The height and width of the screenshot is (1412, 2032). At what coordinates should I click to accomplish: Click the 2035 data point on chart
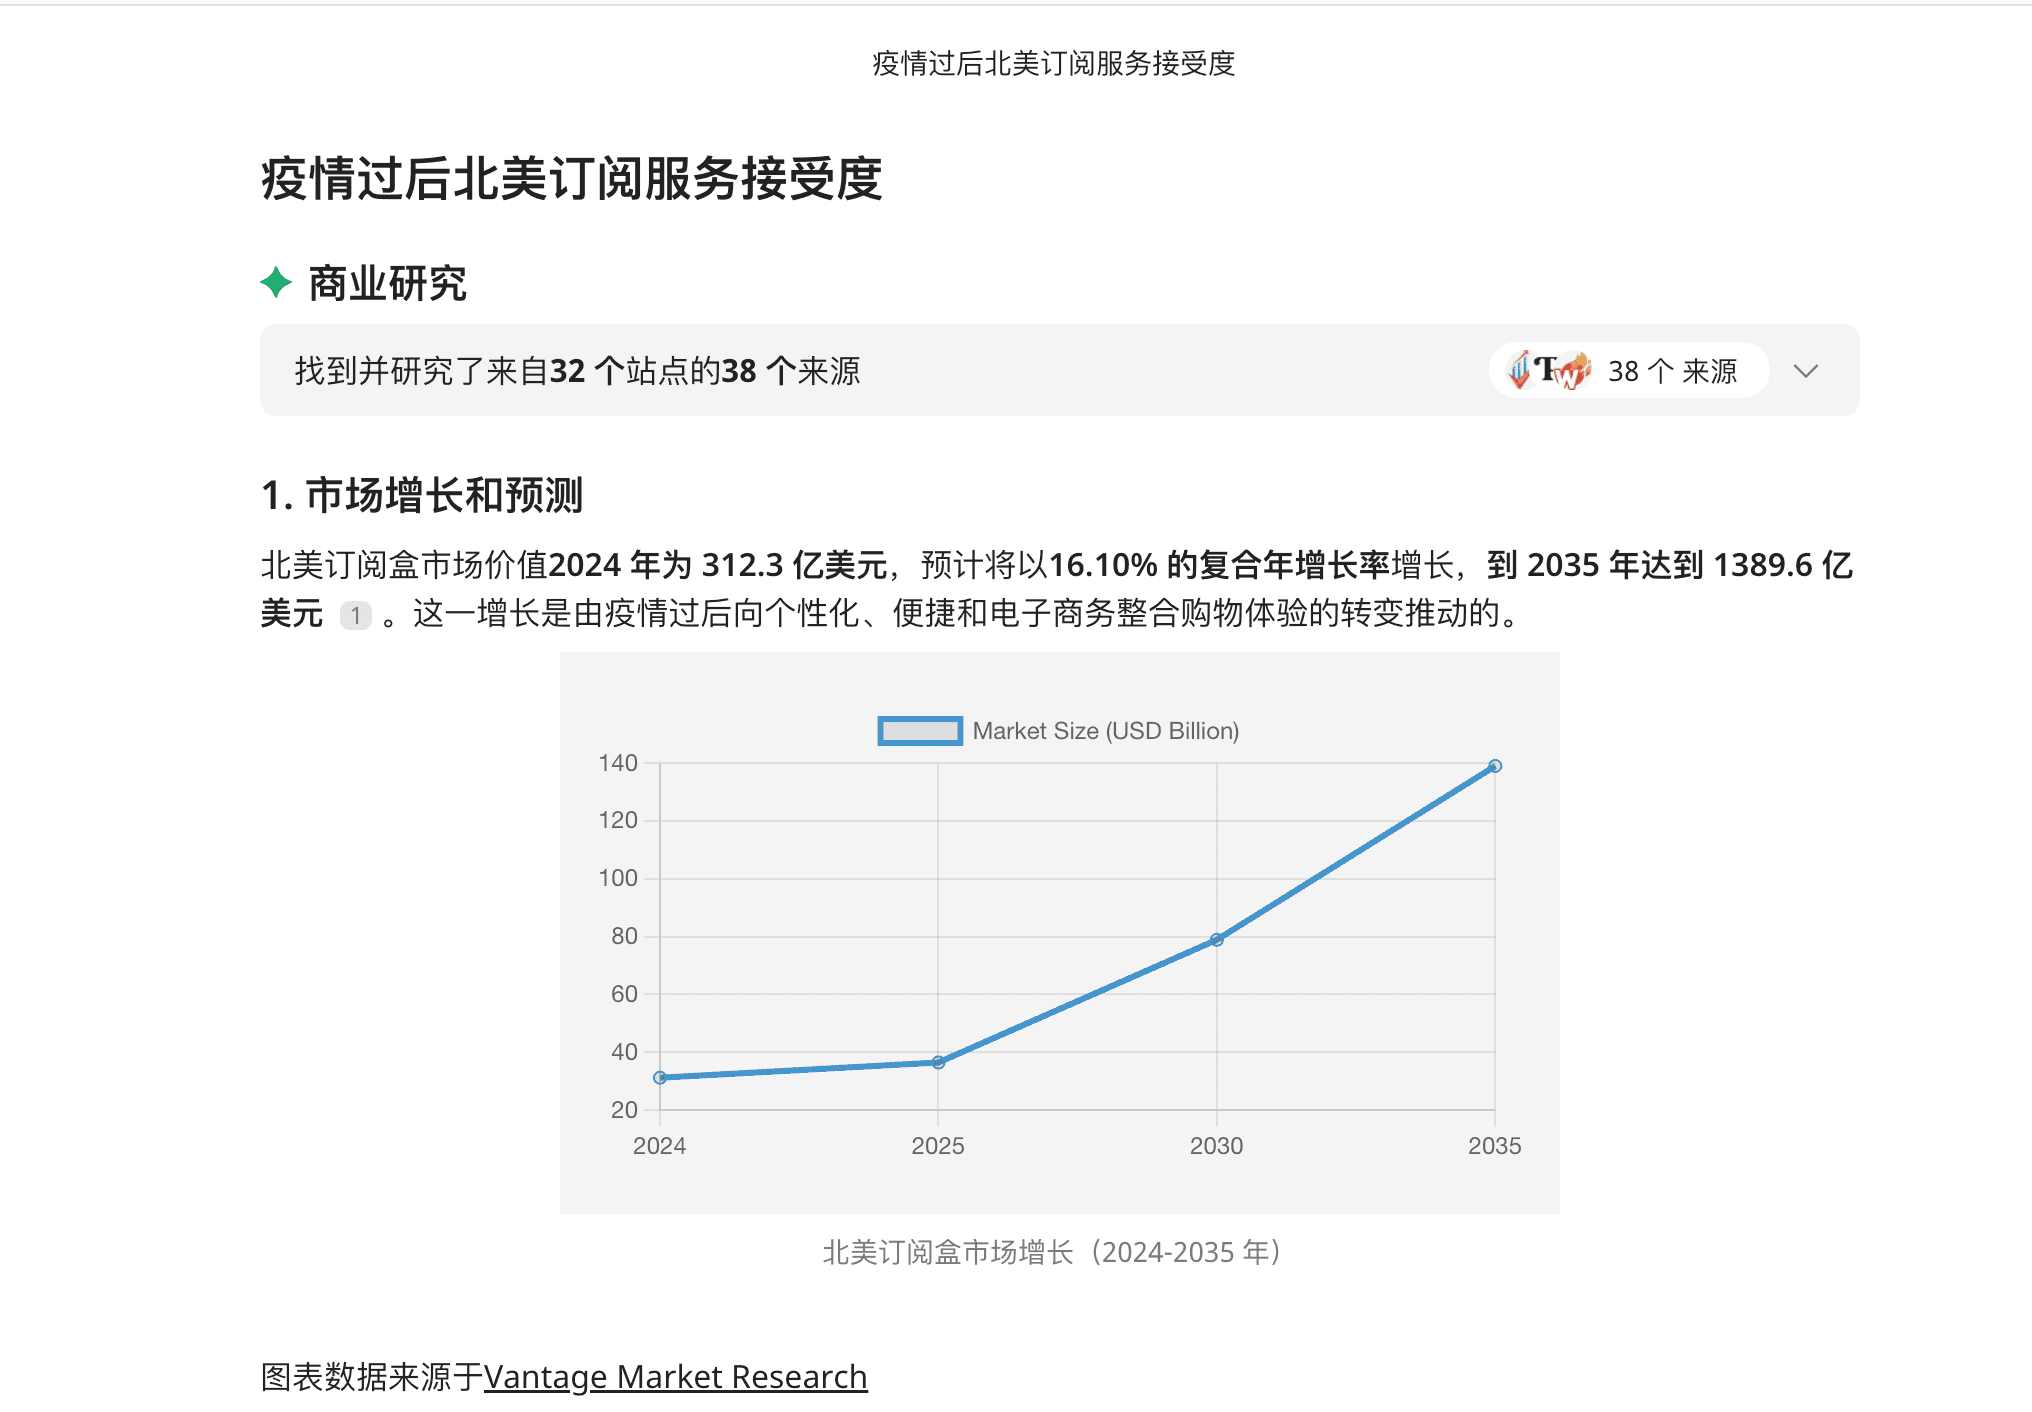point(1495,766)
